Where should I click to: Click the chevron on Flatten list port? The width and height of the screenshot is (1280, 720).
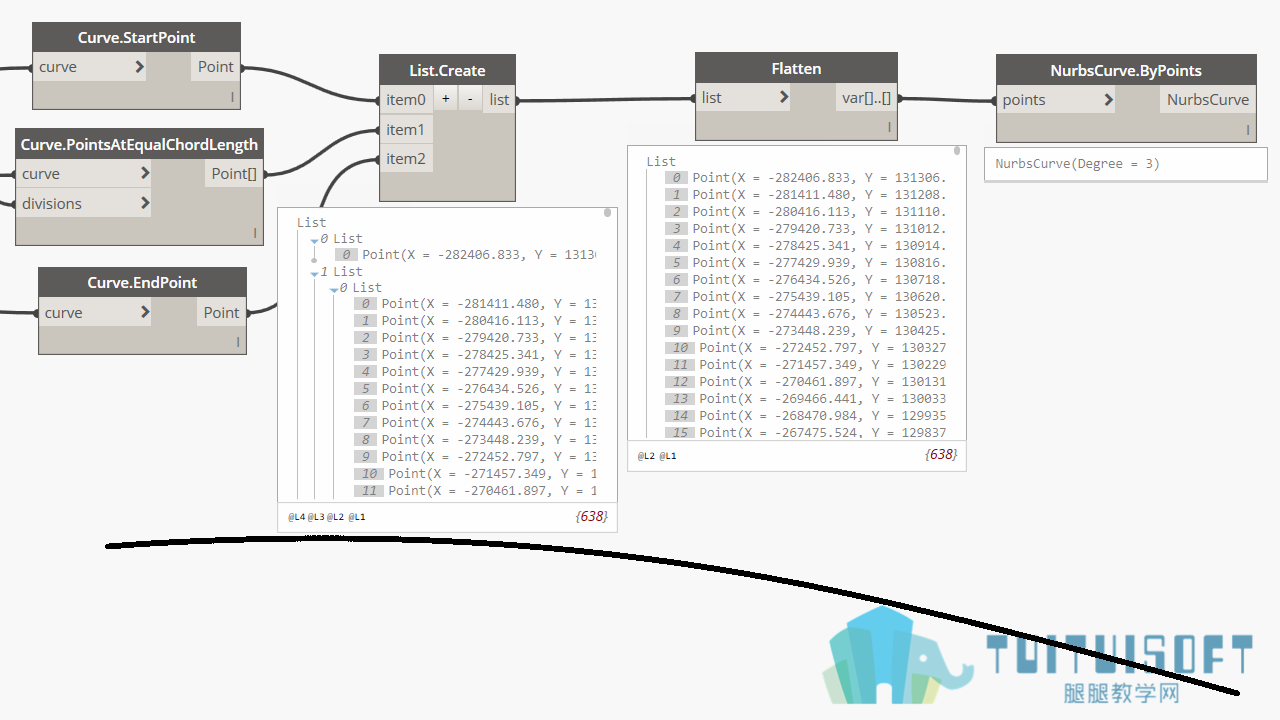coord(783,97)
